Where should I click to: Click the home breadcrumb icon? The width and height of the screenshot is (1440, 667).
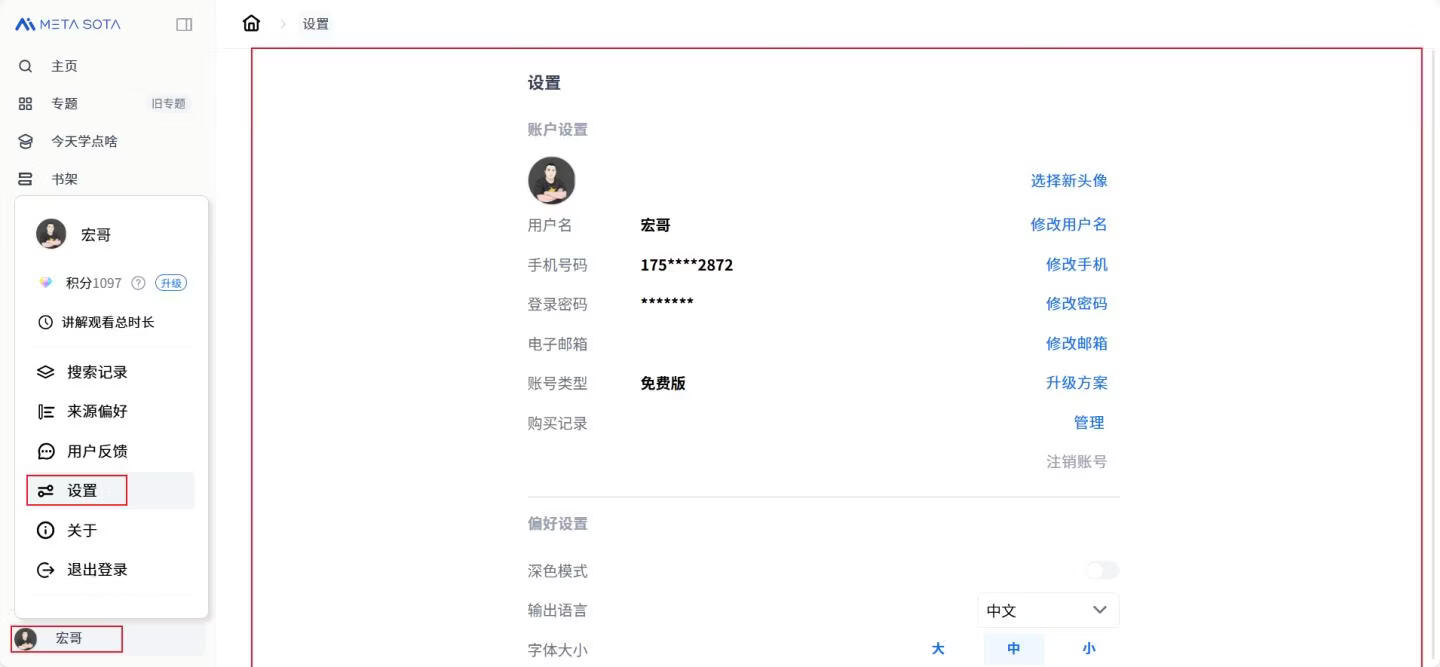[x=252, y=23]
